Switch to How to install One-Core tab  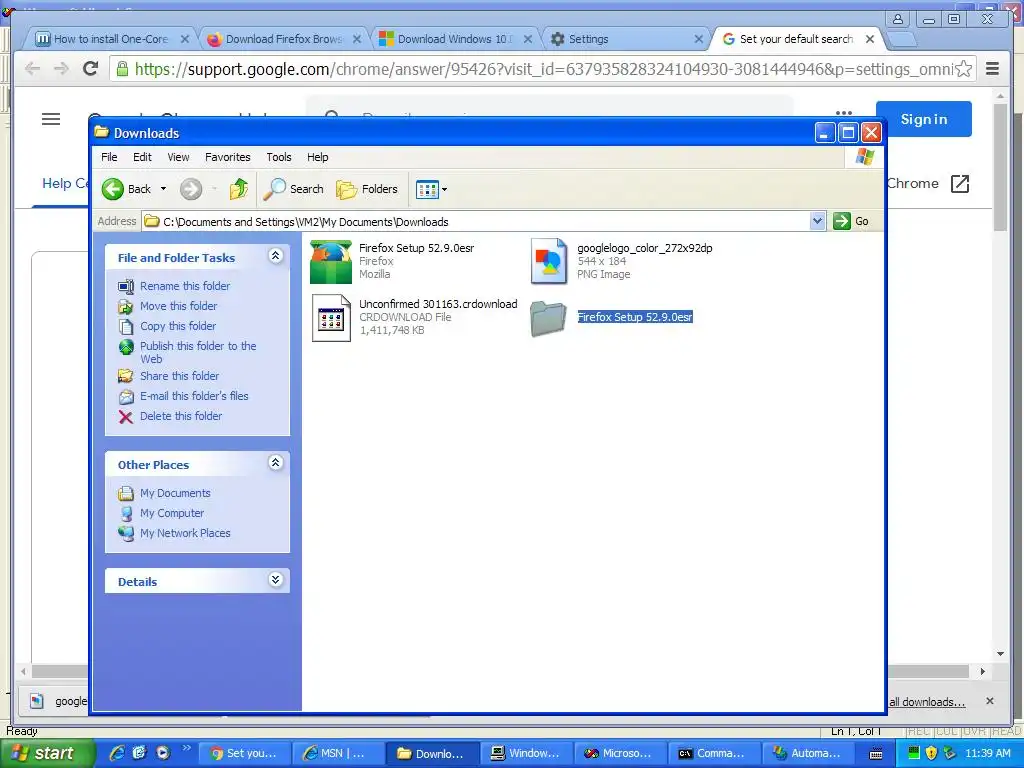111,39
